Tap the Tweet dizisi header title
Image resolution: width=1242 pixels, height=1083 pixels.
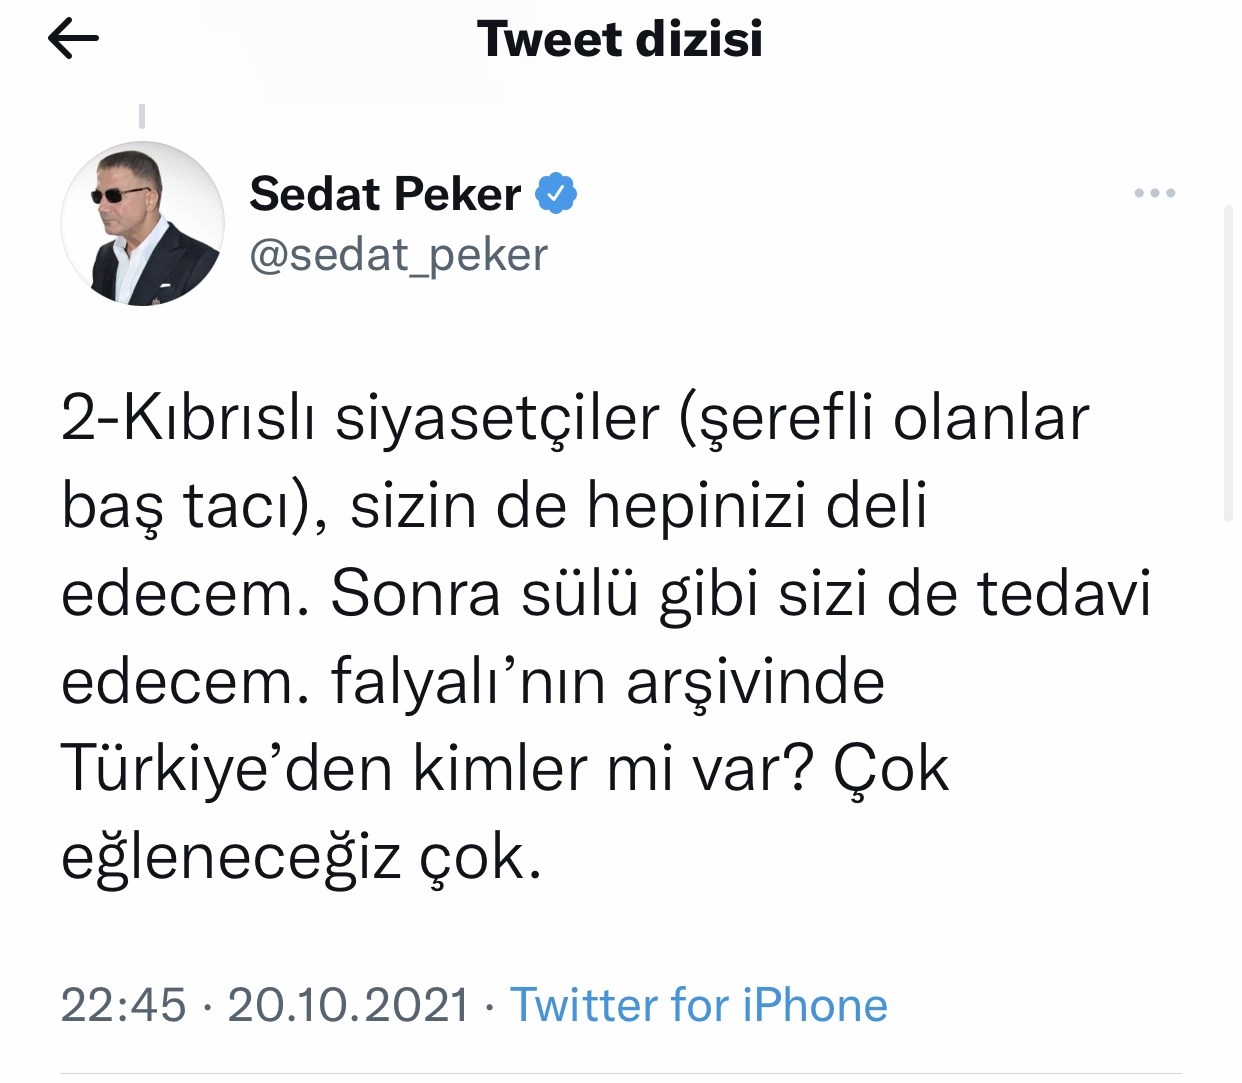620,40
